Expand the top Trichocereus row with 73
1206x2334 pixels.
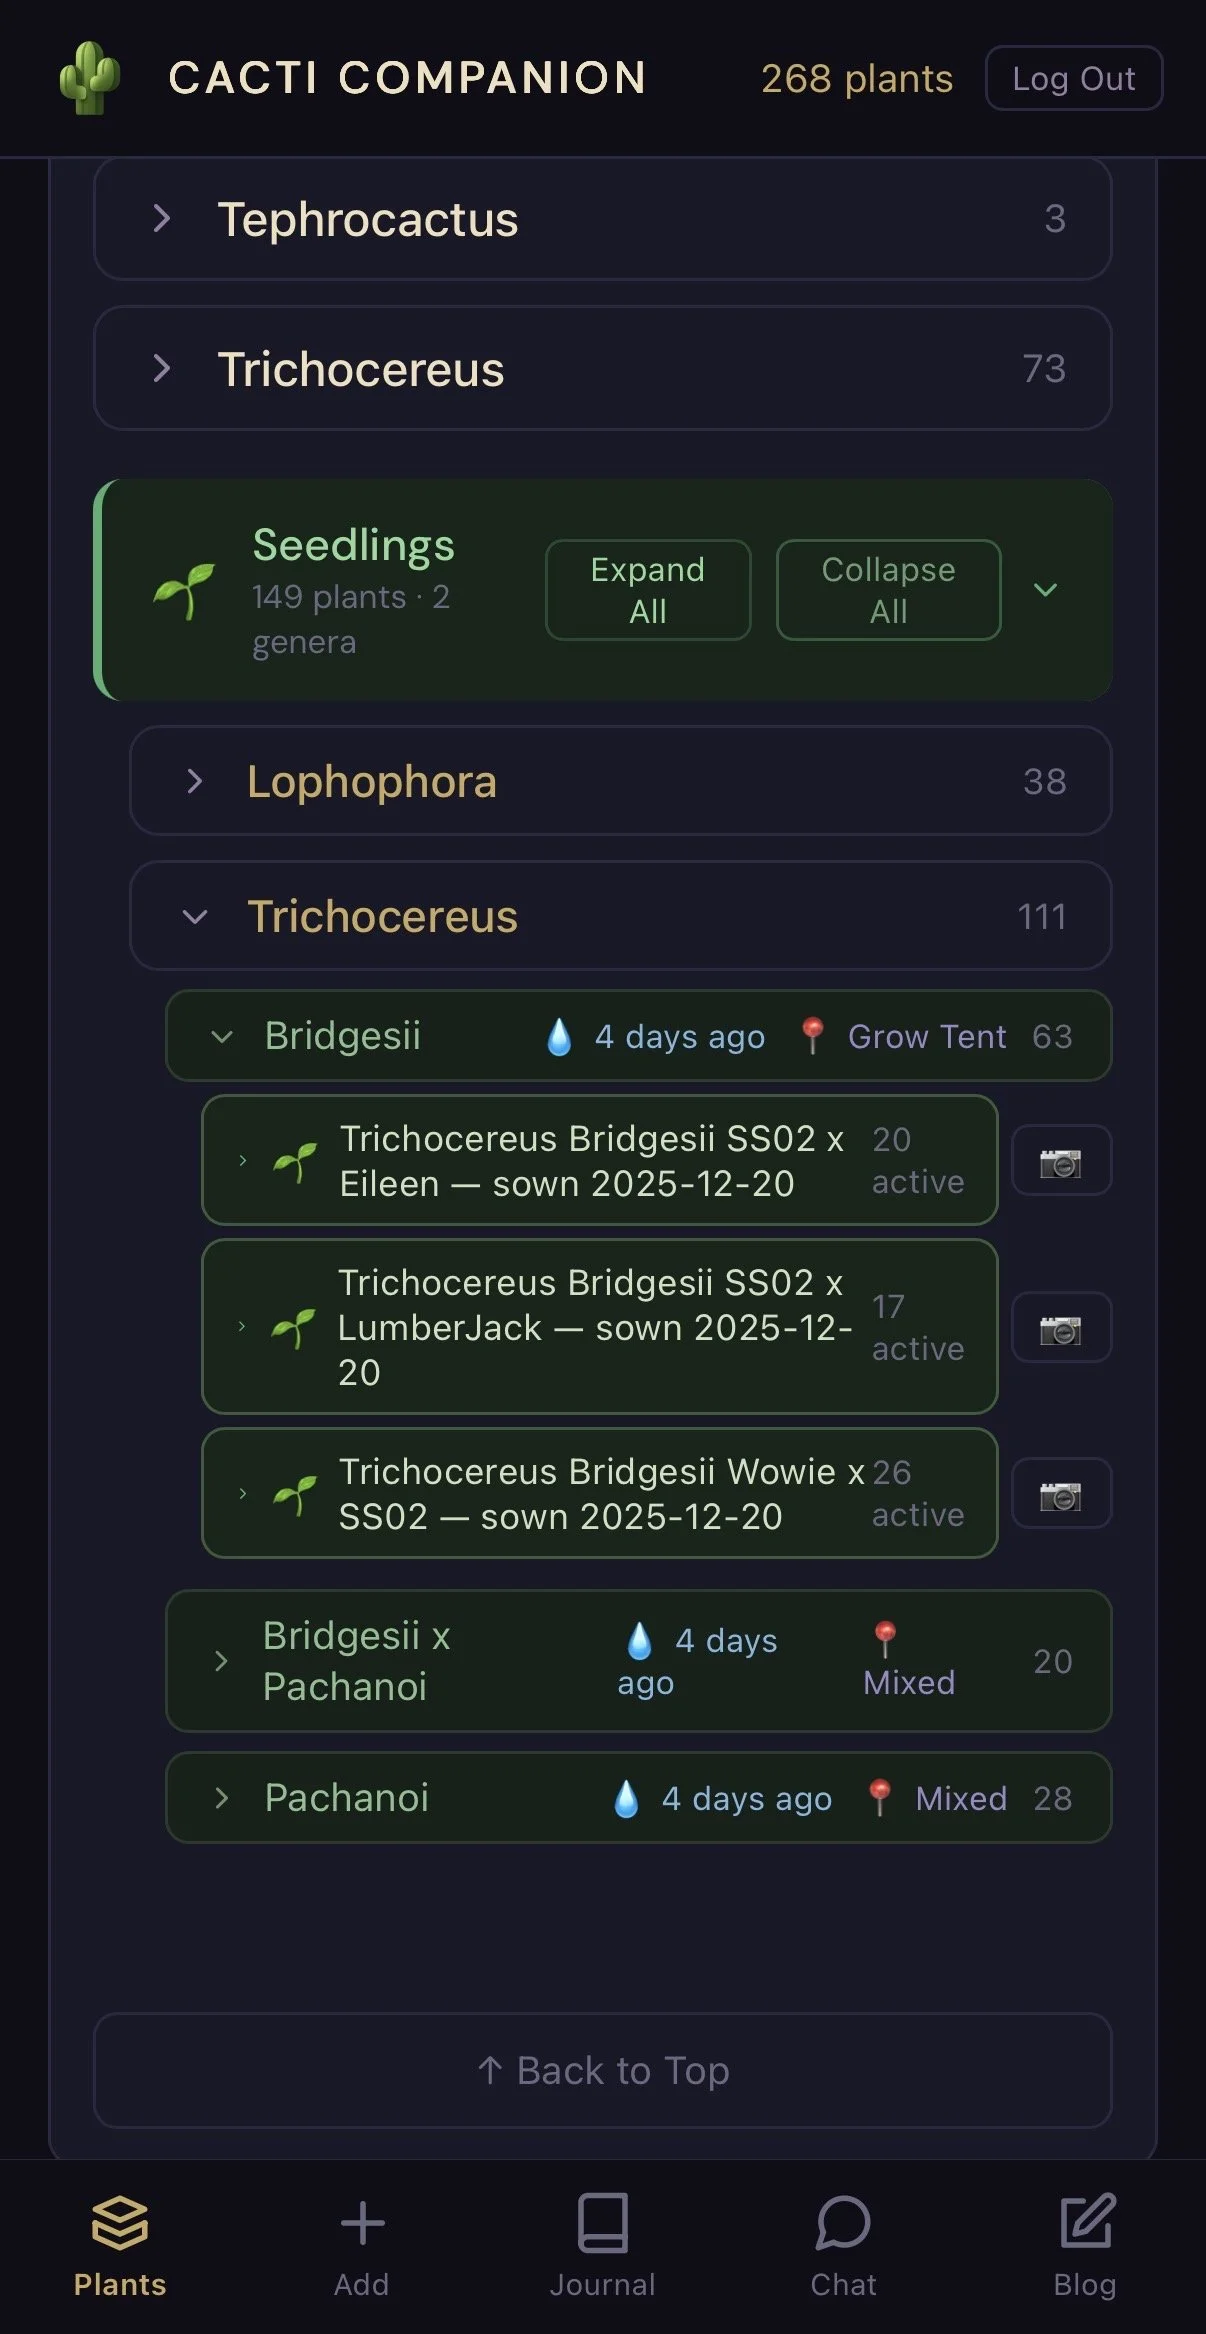[x=603, y=369]
